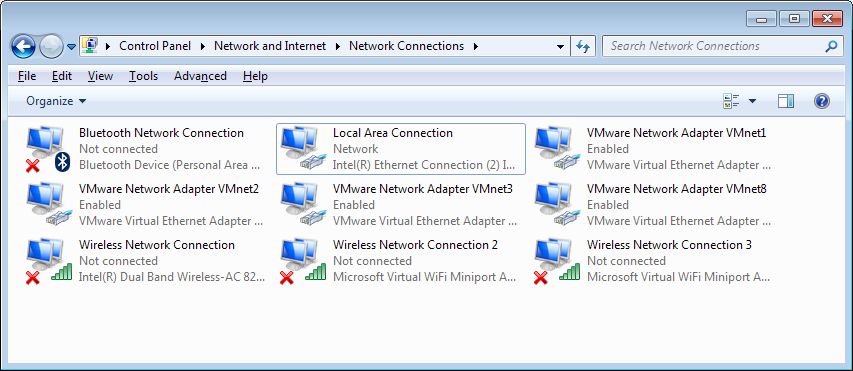Click the Refresh button beside the address bar
Screen dimensions: 853x371
(x=583, y=46)
